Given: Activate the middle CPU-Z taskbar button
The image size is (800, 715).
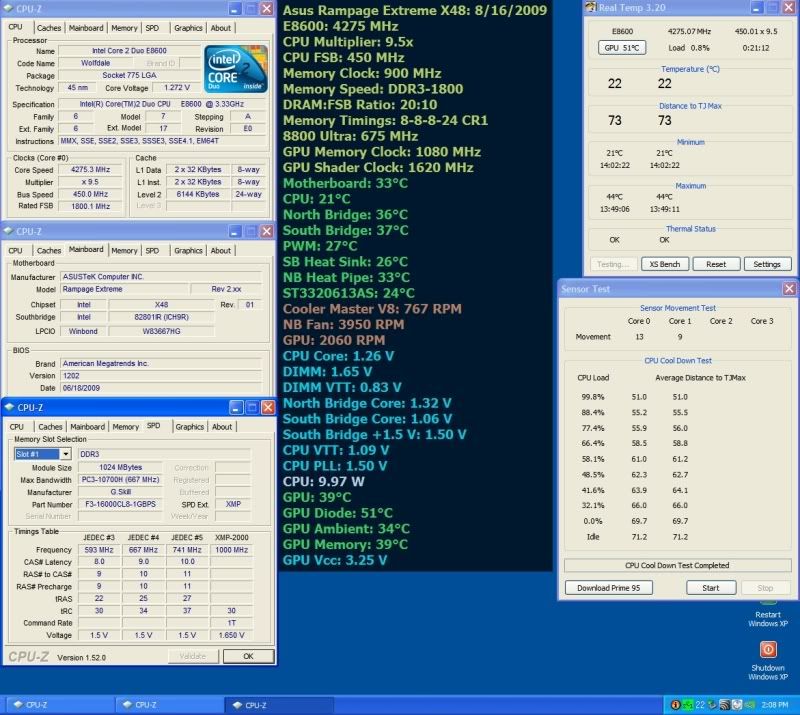Looking at the screenshot, I should pyautogui.click(x=167, y=705).
